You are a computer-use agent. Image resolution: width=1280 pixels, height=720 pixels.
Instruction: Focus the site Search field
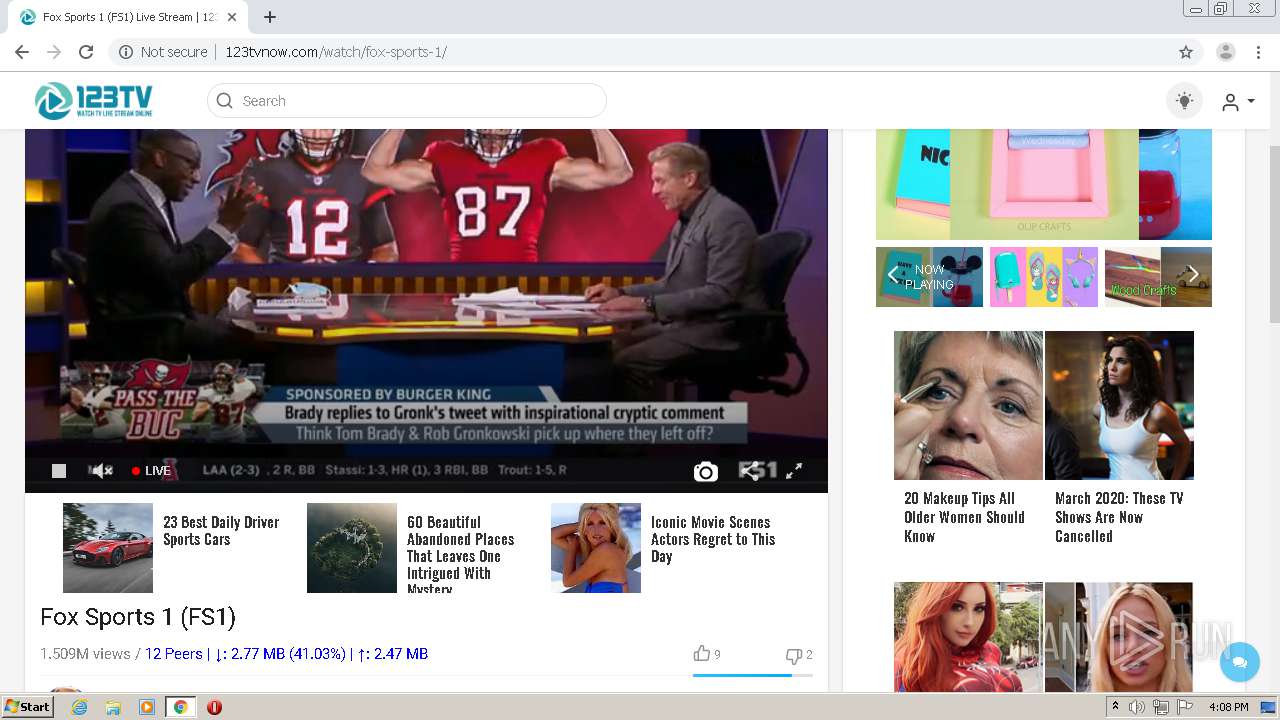pyautogui.click(x=407, y=101)
